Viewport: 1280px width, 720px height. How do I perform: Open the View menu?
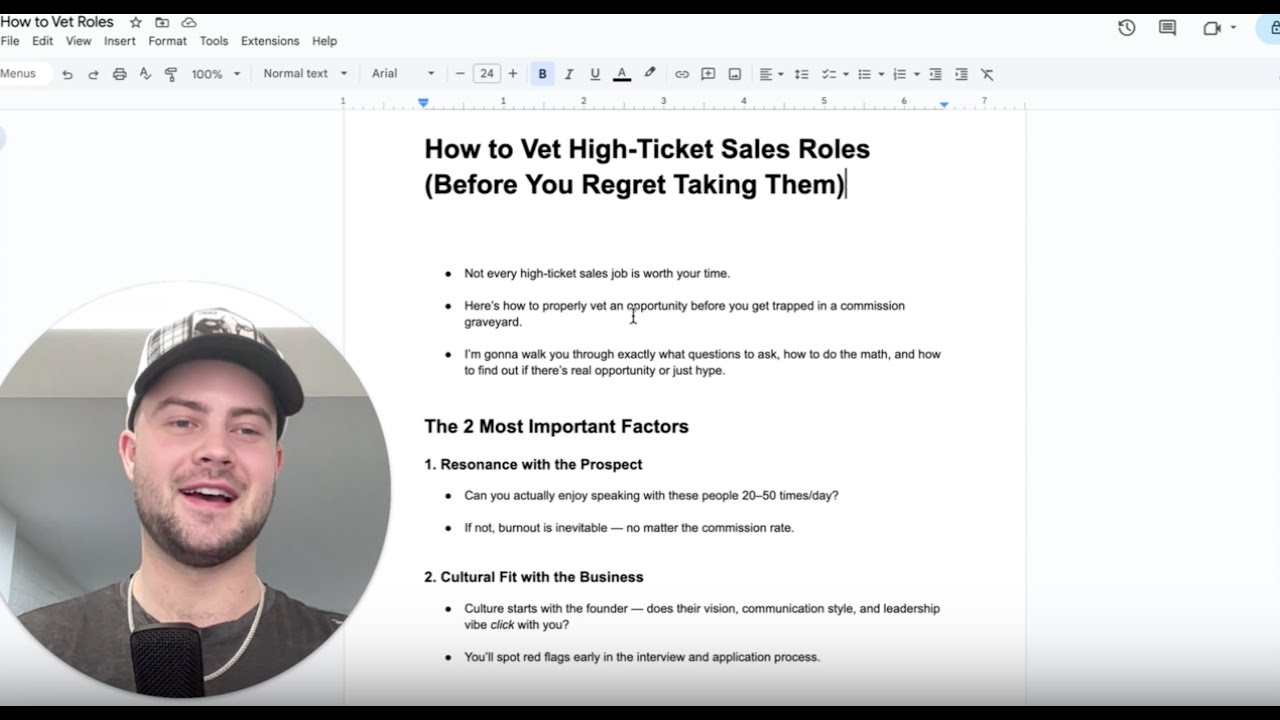(x=78, y=41)
